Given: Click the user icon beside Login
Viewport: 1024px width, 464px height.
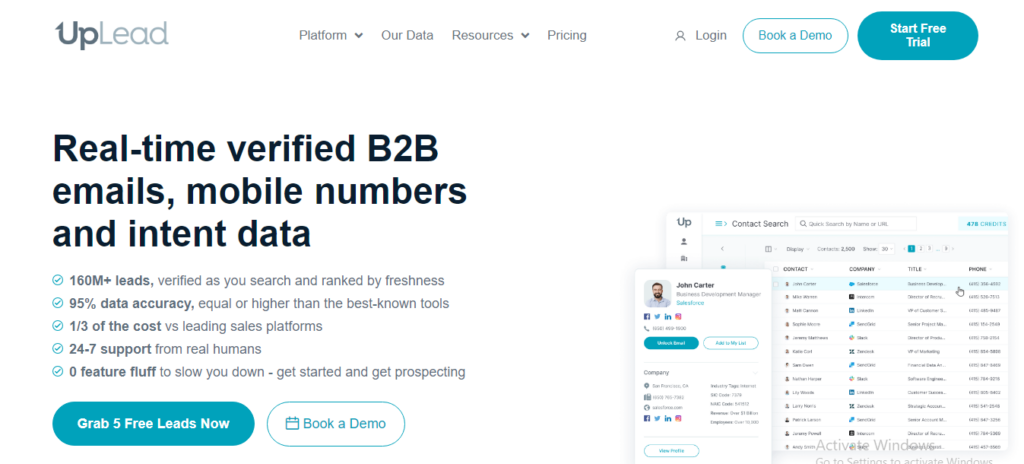Looking at the screenshot, I should pyautogui.click(x=680, y=36).
